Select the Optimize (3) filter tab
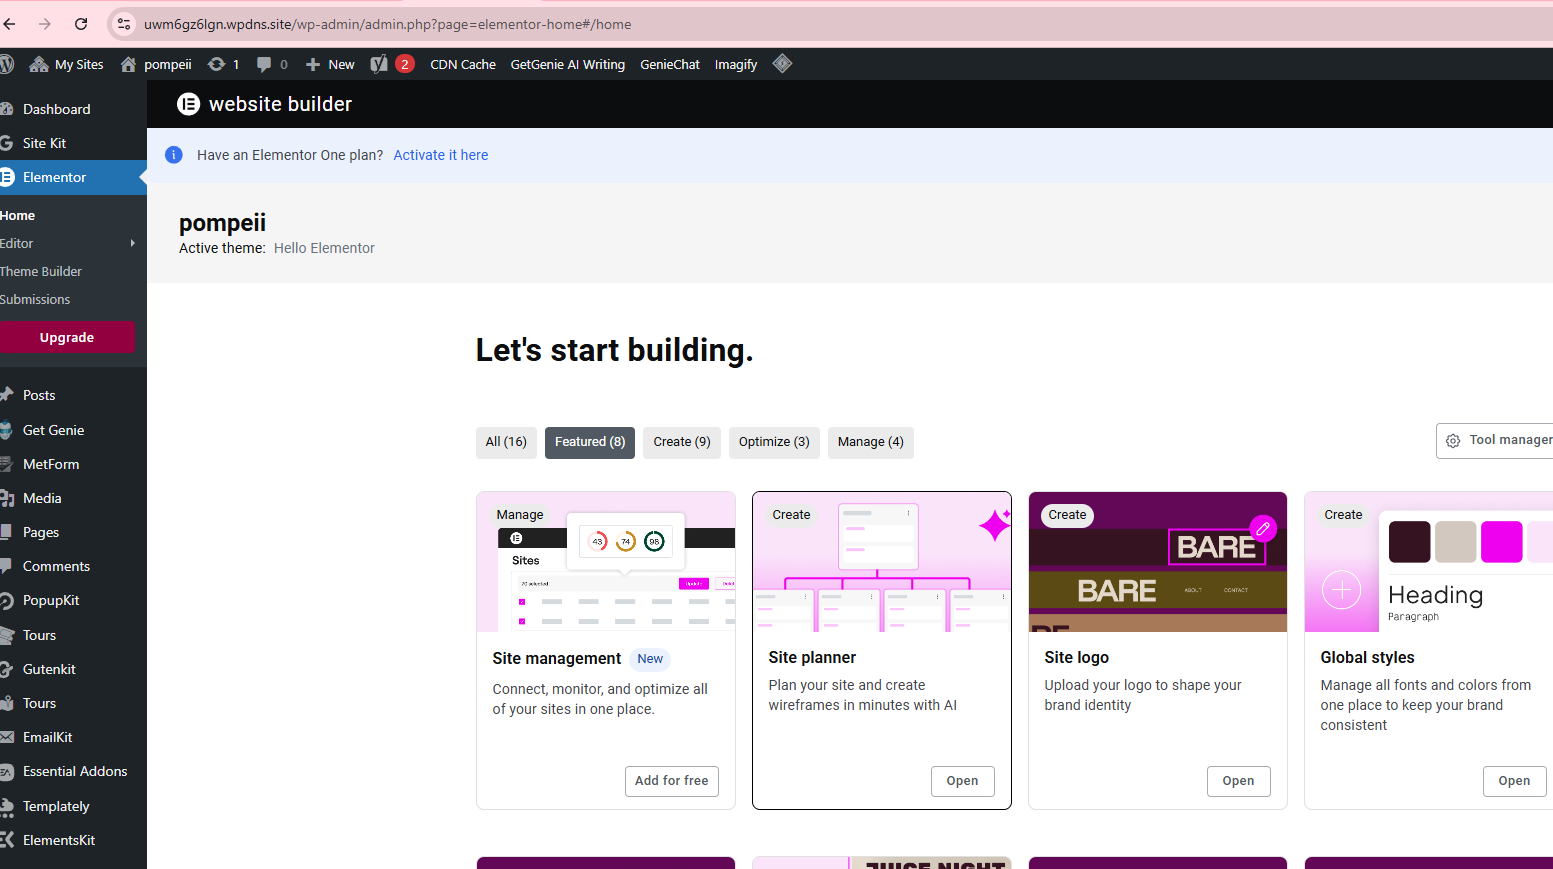The height and width of the screenshot is (869, 1553). (774, 442)
